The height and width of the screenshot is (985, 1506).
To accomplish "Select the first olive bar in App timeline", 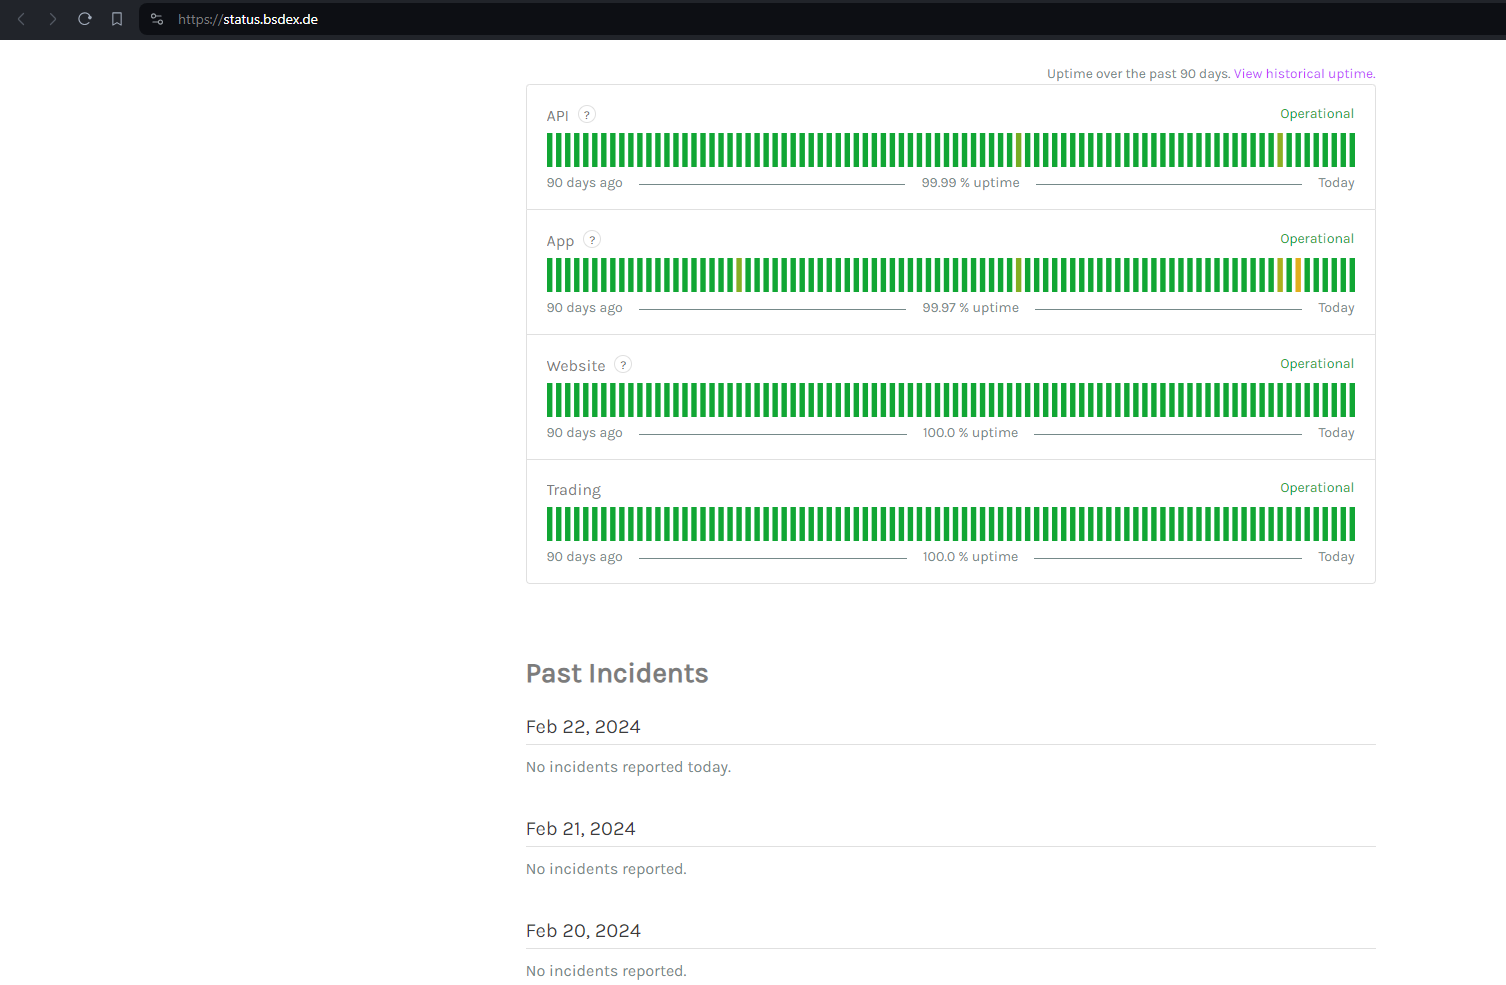I will tap(739, 275).
